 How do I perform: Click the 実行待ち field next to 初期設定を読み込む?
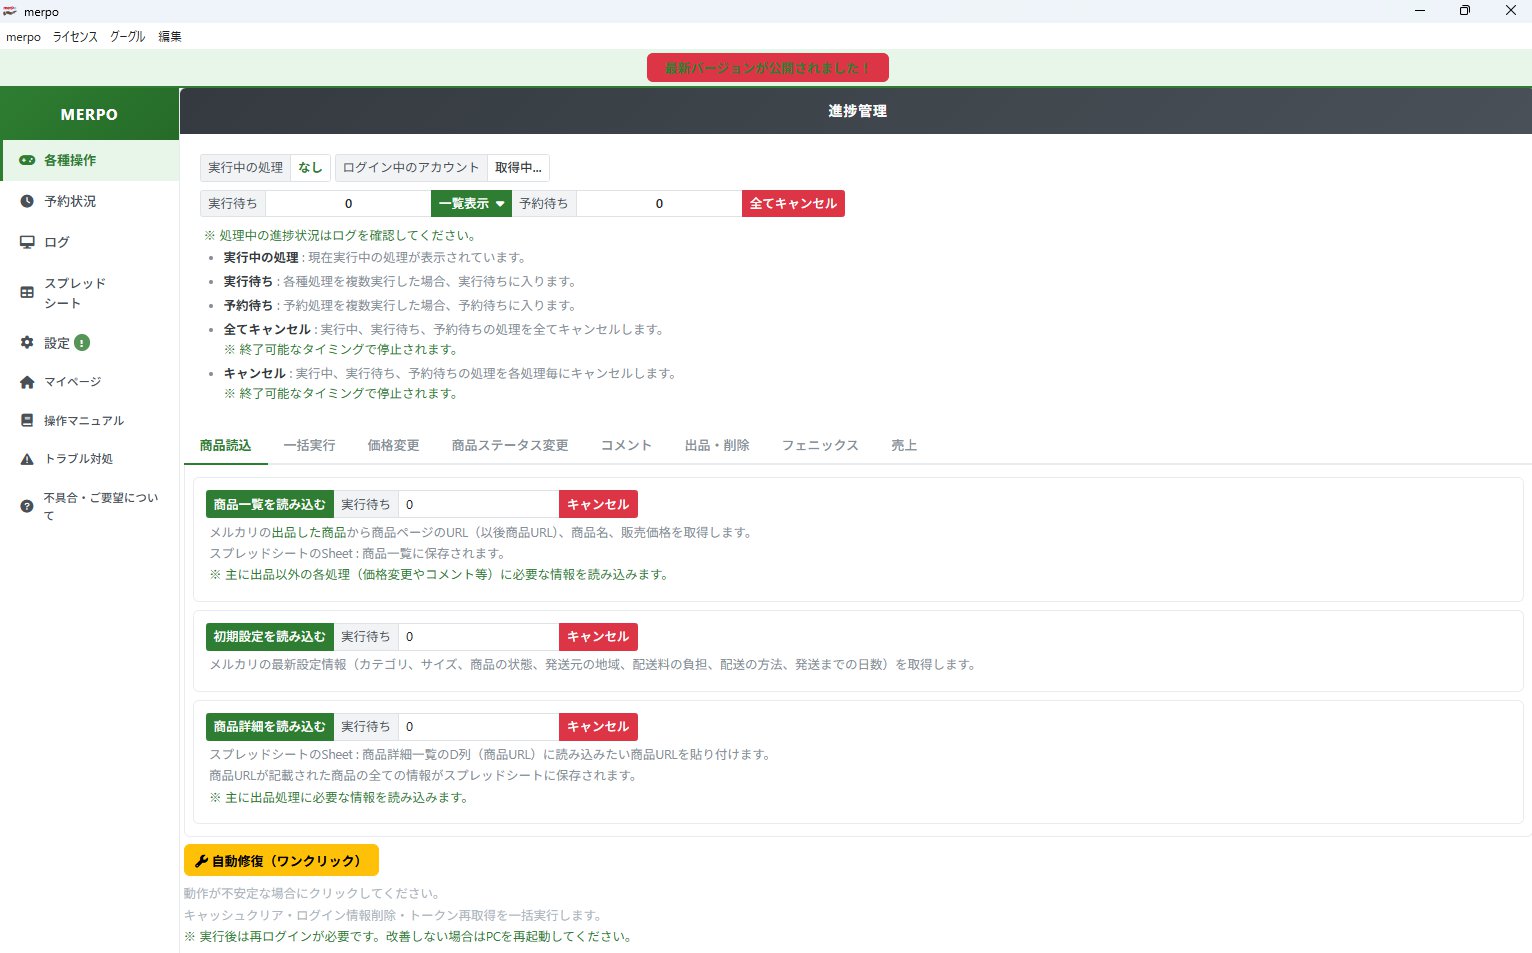[478, 637]
